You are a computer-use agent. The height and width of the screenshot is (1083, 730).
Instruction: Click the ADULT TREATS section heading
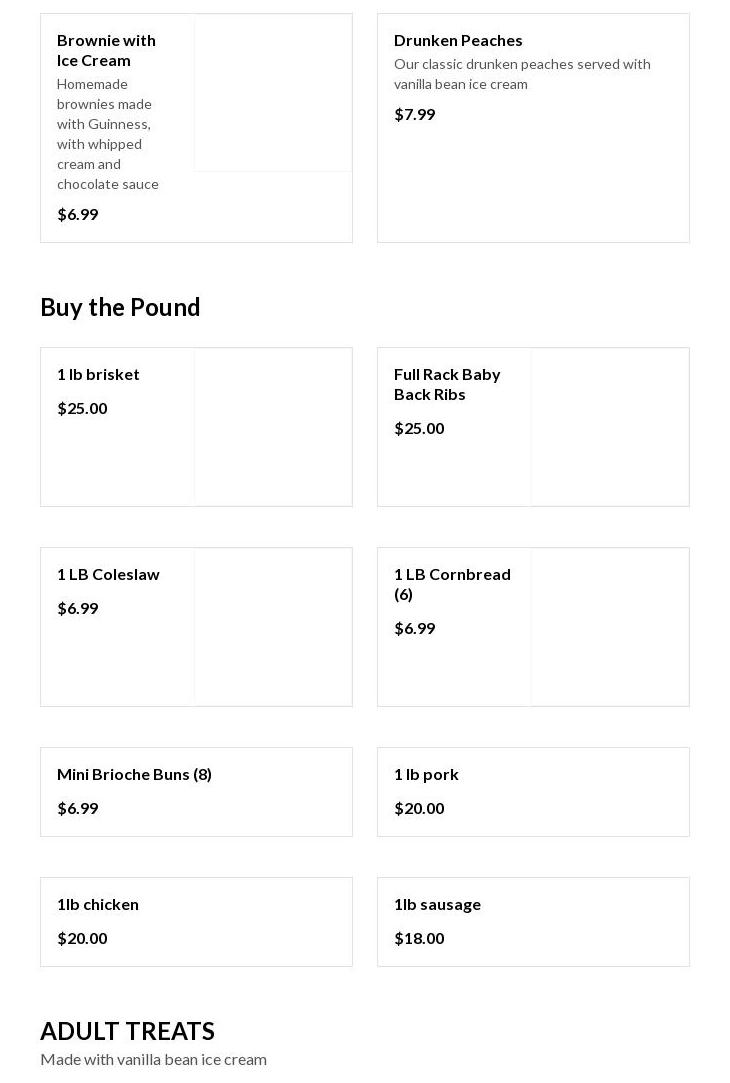127,1031
